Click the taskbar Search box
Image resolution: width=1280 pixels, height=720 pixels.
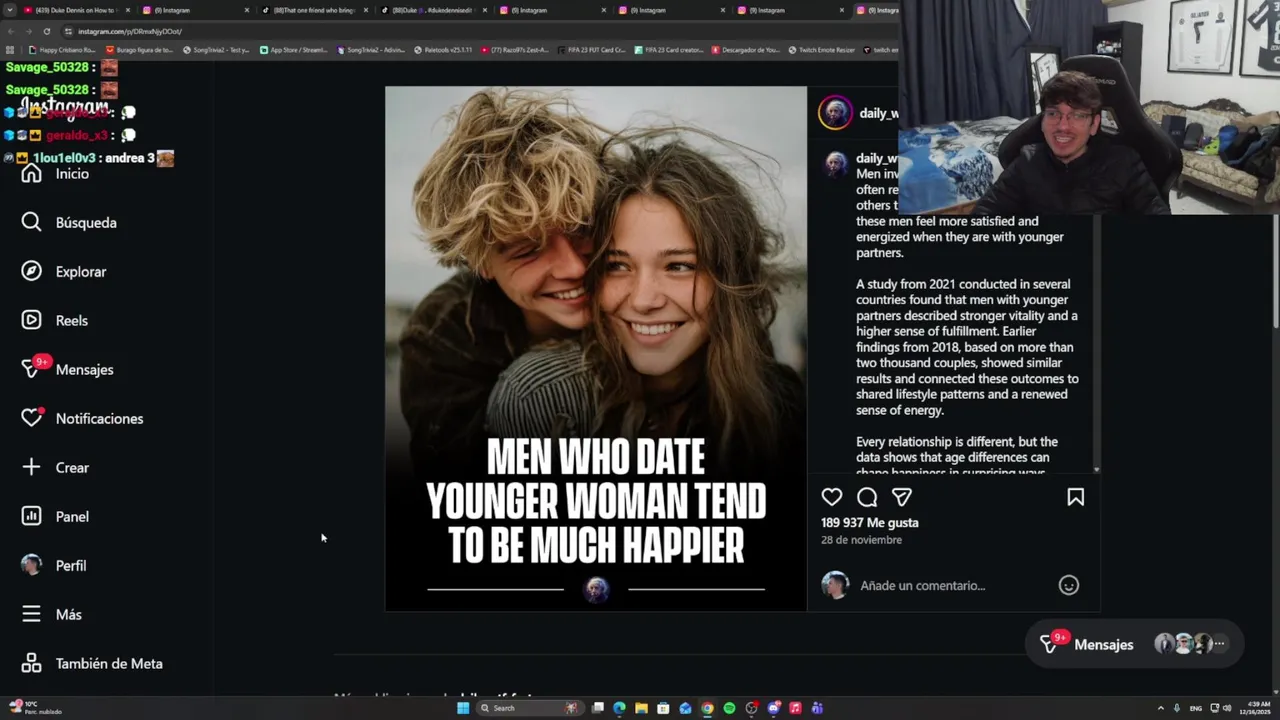(528, 708)
